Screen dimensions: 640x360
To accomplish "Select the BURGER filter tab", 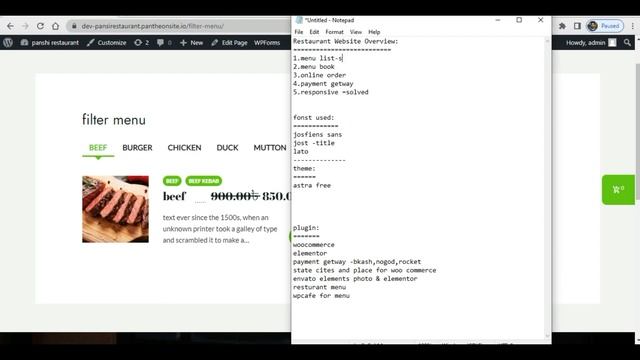I will click(x=137, y=148).
